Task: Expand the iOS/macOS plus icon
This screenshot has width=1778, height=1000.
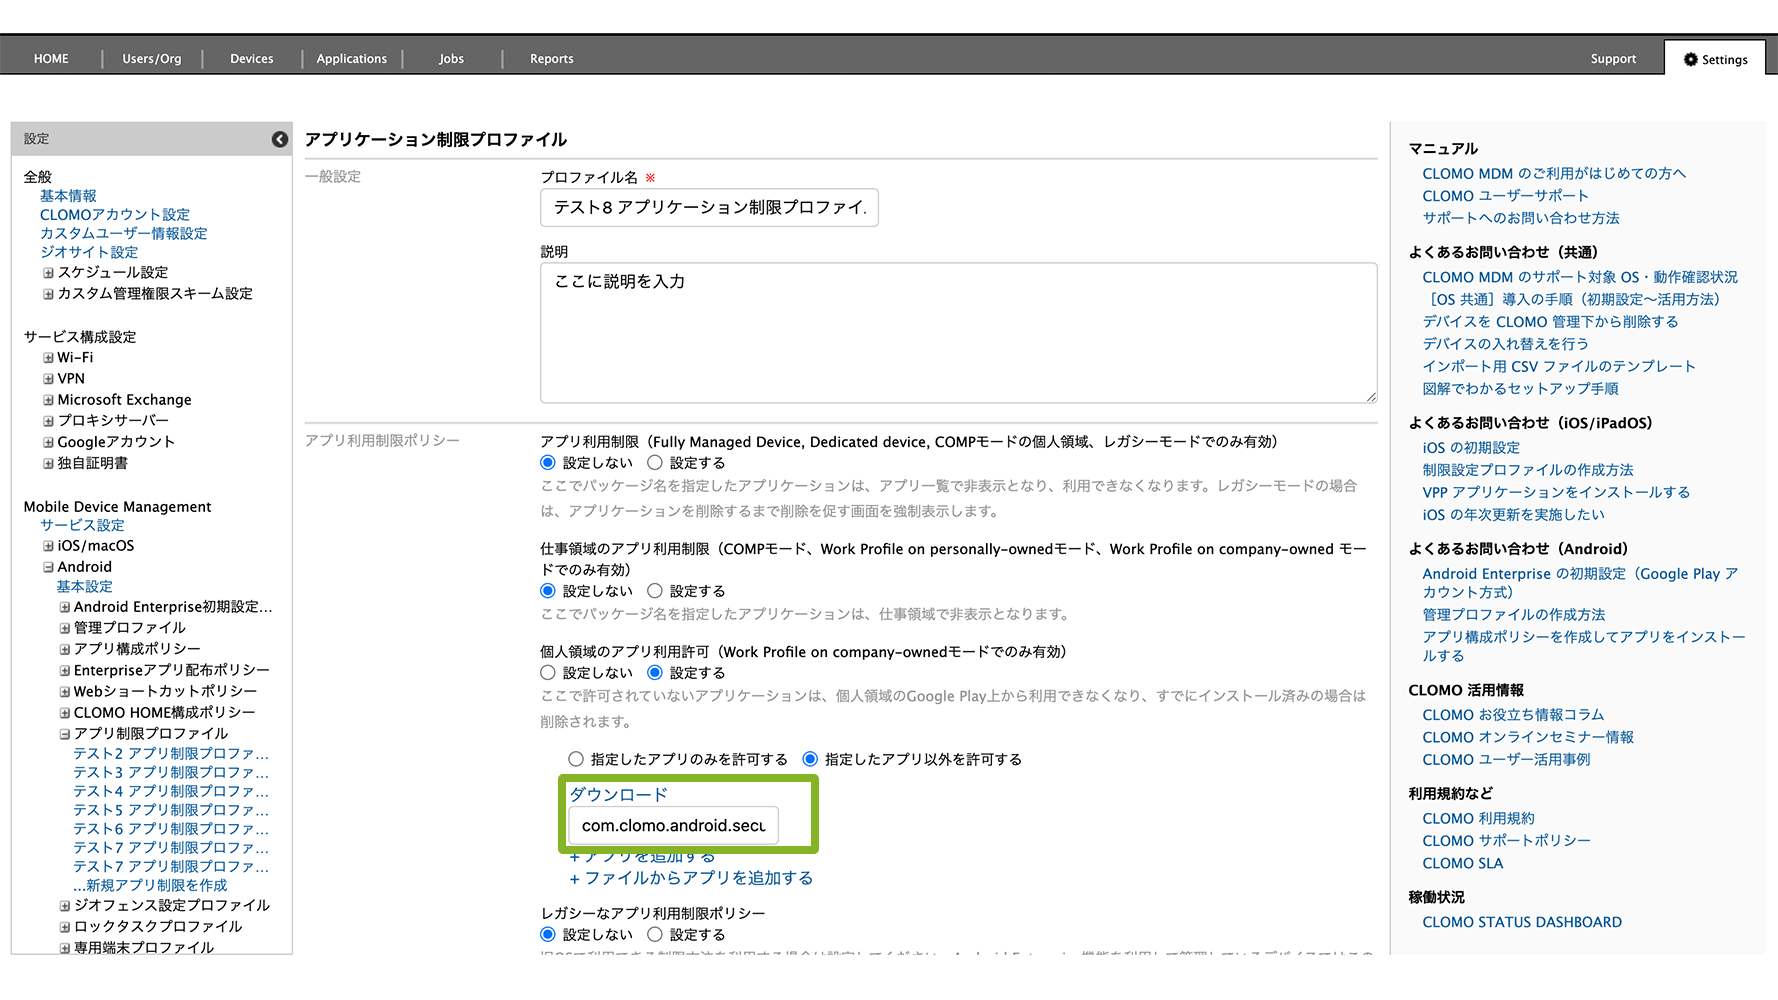Action: coord(48,546)
